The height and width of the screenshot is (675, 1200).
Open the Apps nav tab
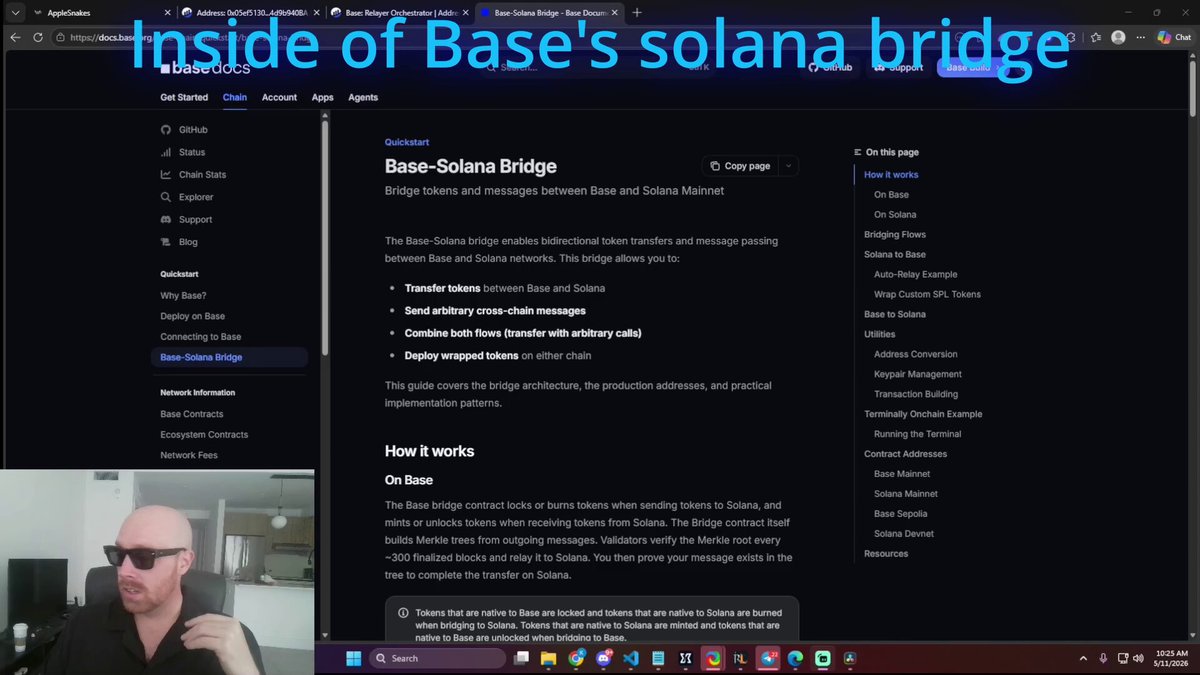coord(322,97)
